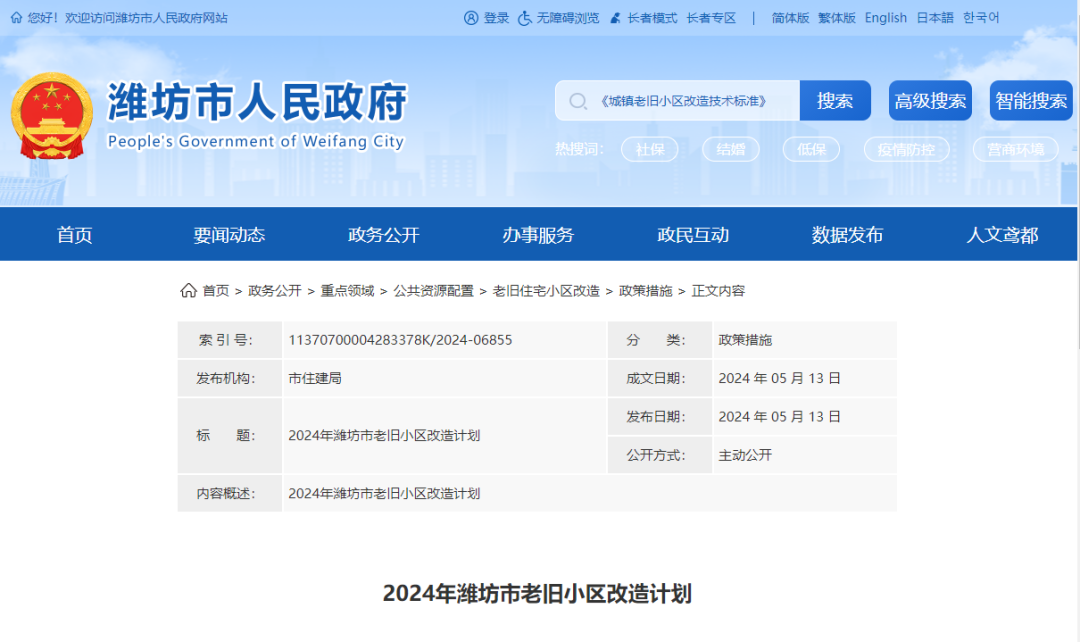Click the wheelchair accessibility icon
The width and height of the screenshot is (1080, 642).
(x=525, y=18)
